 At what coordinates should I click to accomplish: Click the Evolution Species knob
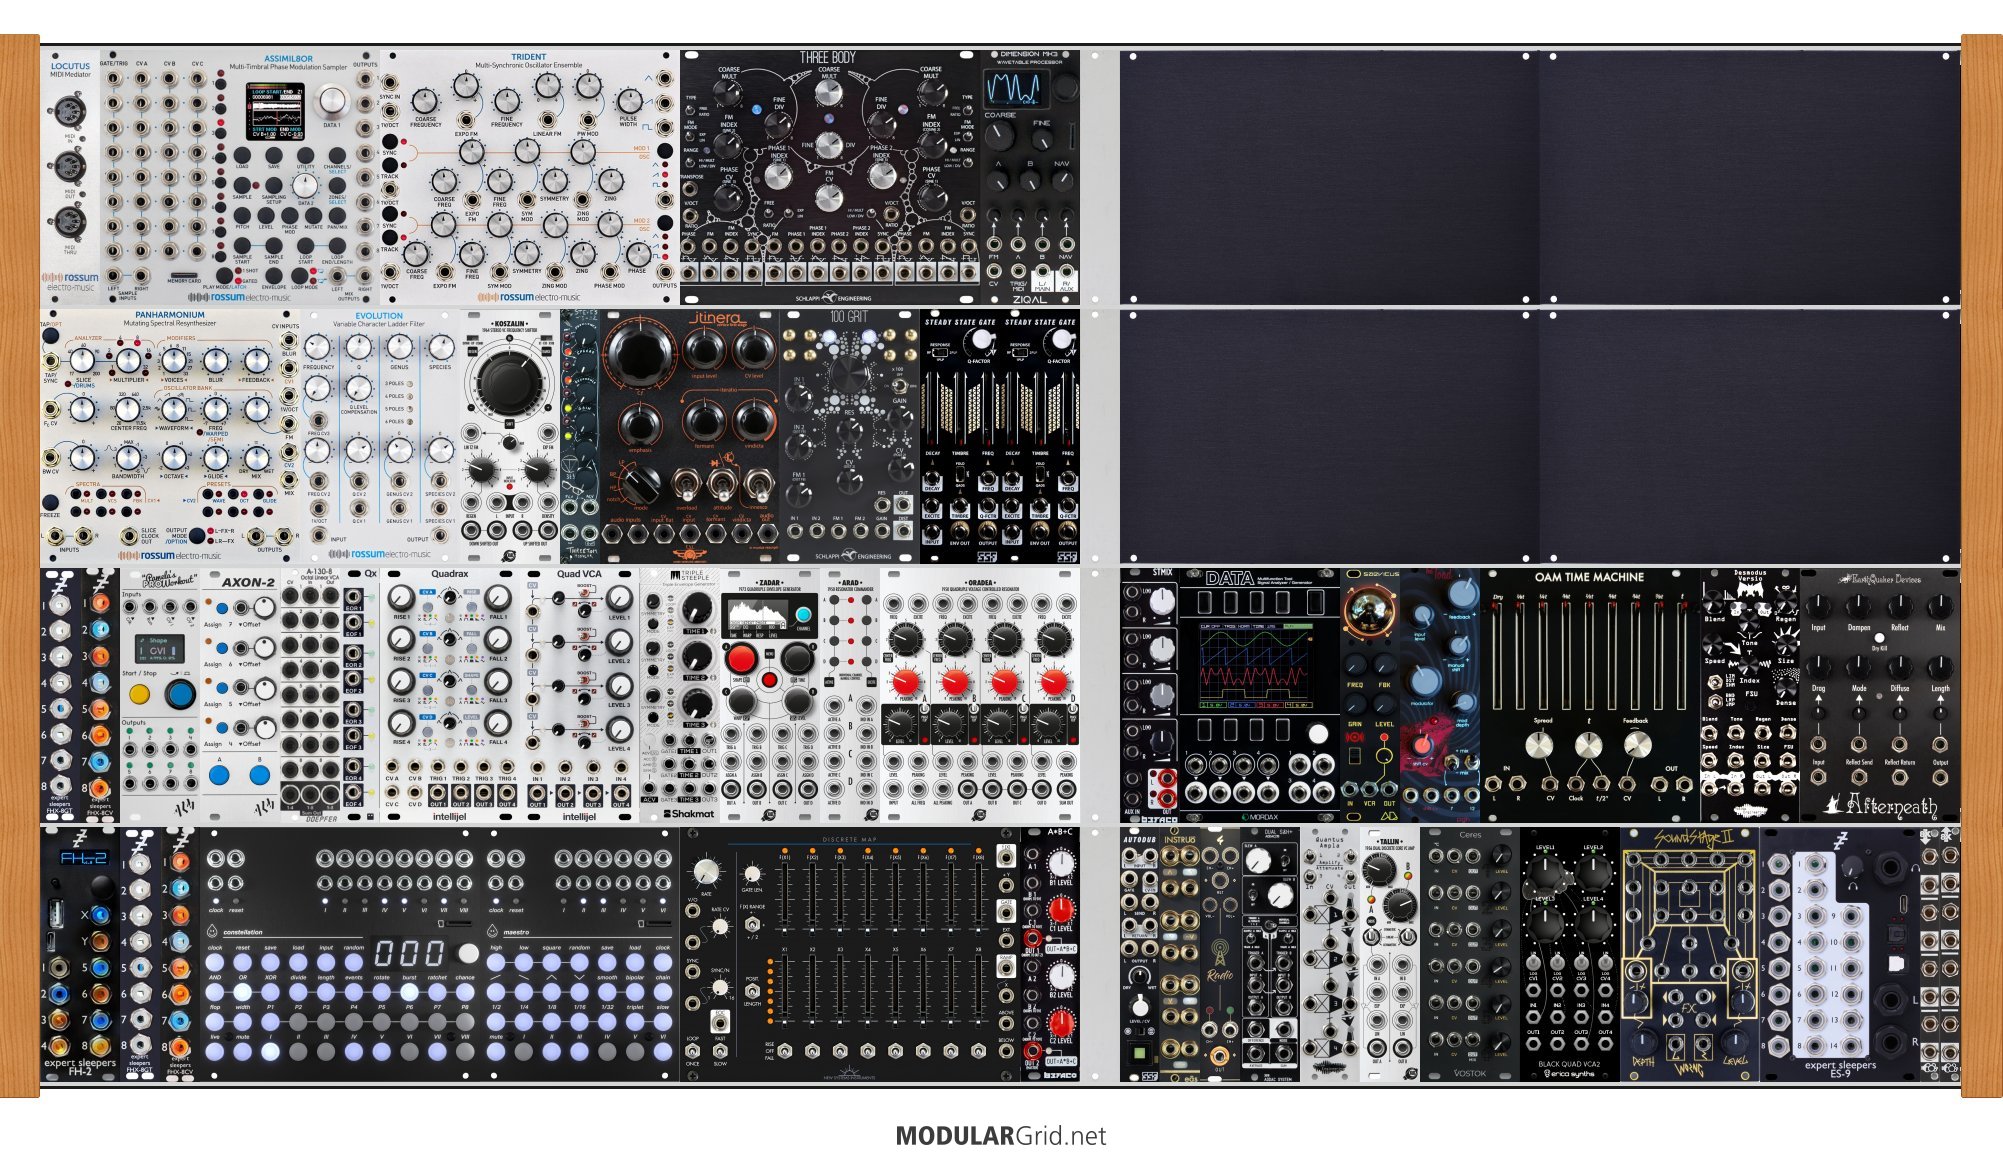(x=440, y=347)
